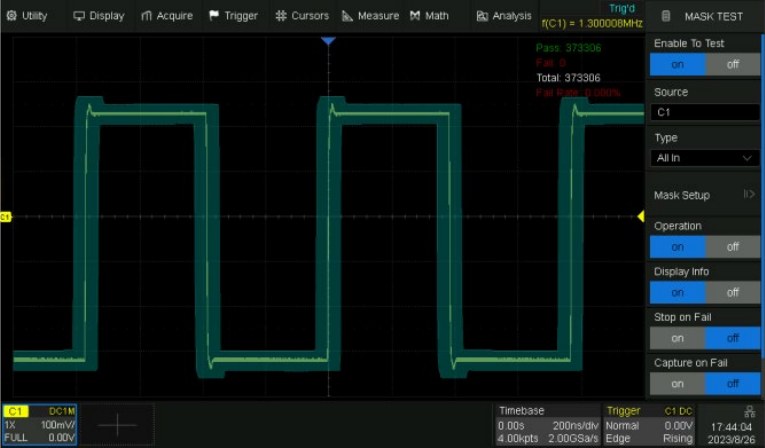Click the DC1M coupling label
Image resolution: width=765 pixels, height=448 pixels.
click(x=62, y=411)
